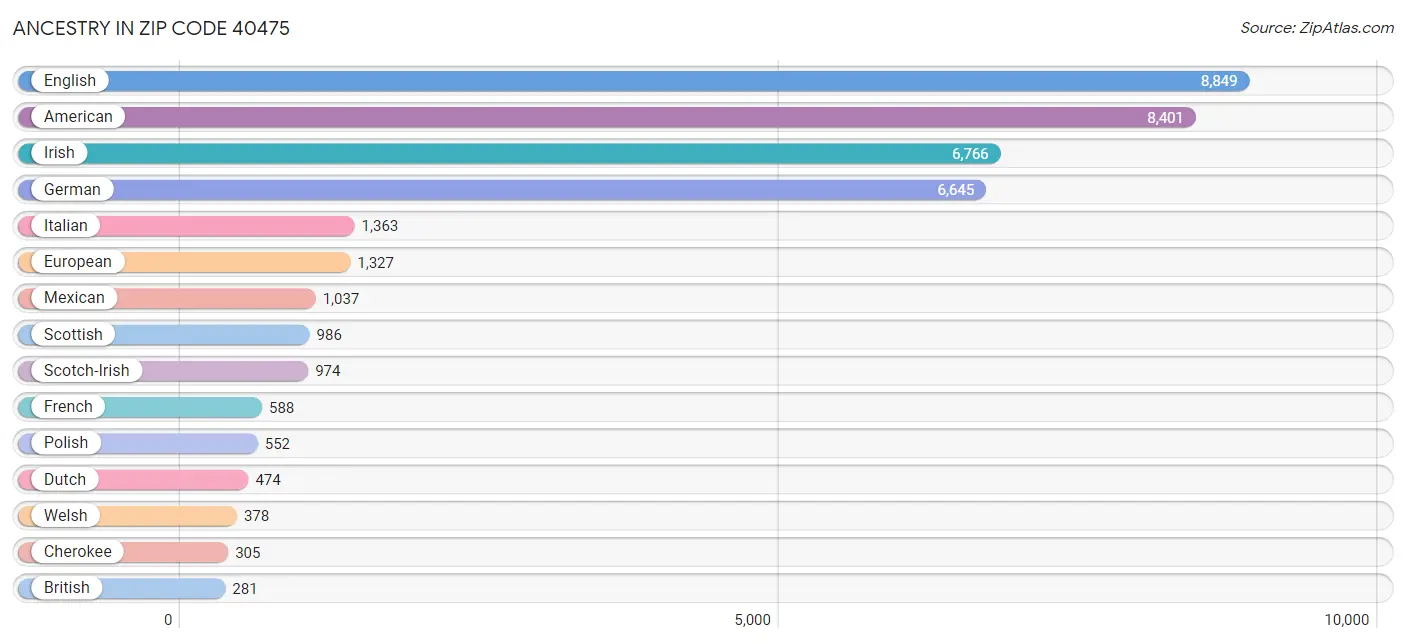Click the Dutch bar label
This screenshot has width=1406, height=644.
point(65,479)
